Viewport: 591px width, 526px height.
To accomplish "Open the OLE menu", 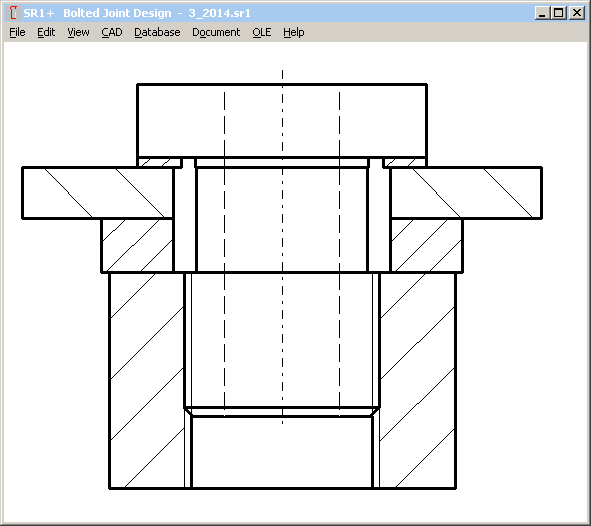I will 262,32.
